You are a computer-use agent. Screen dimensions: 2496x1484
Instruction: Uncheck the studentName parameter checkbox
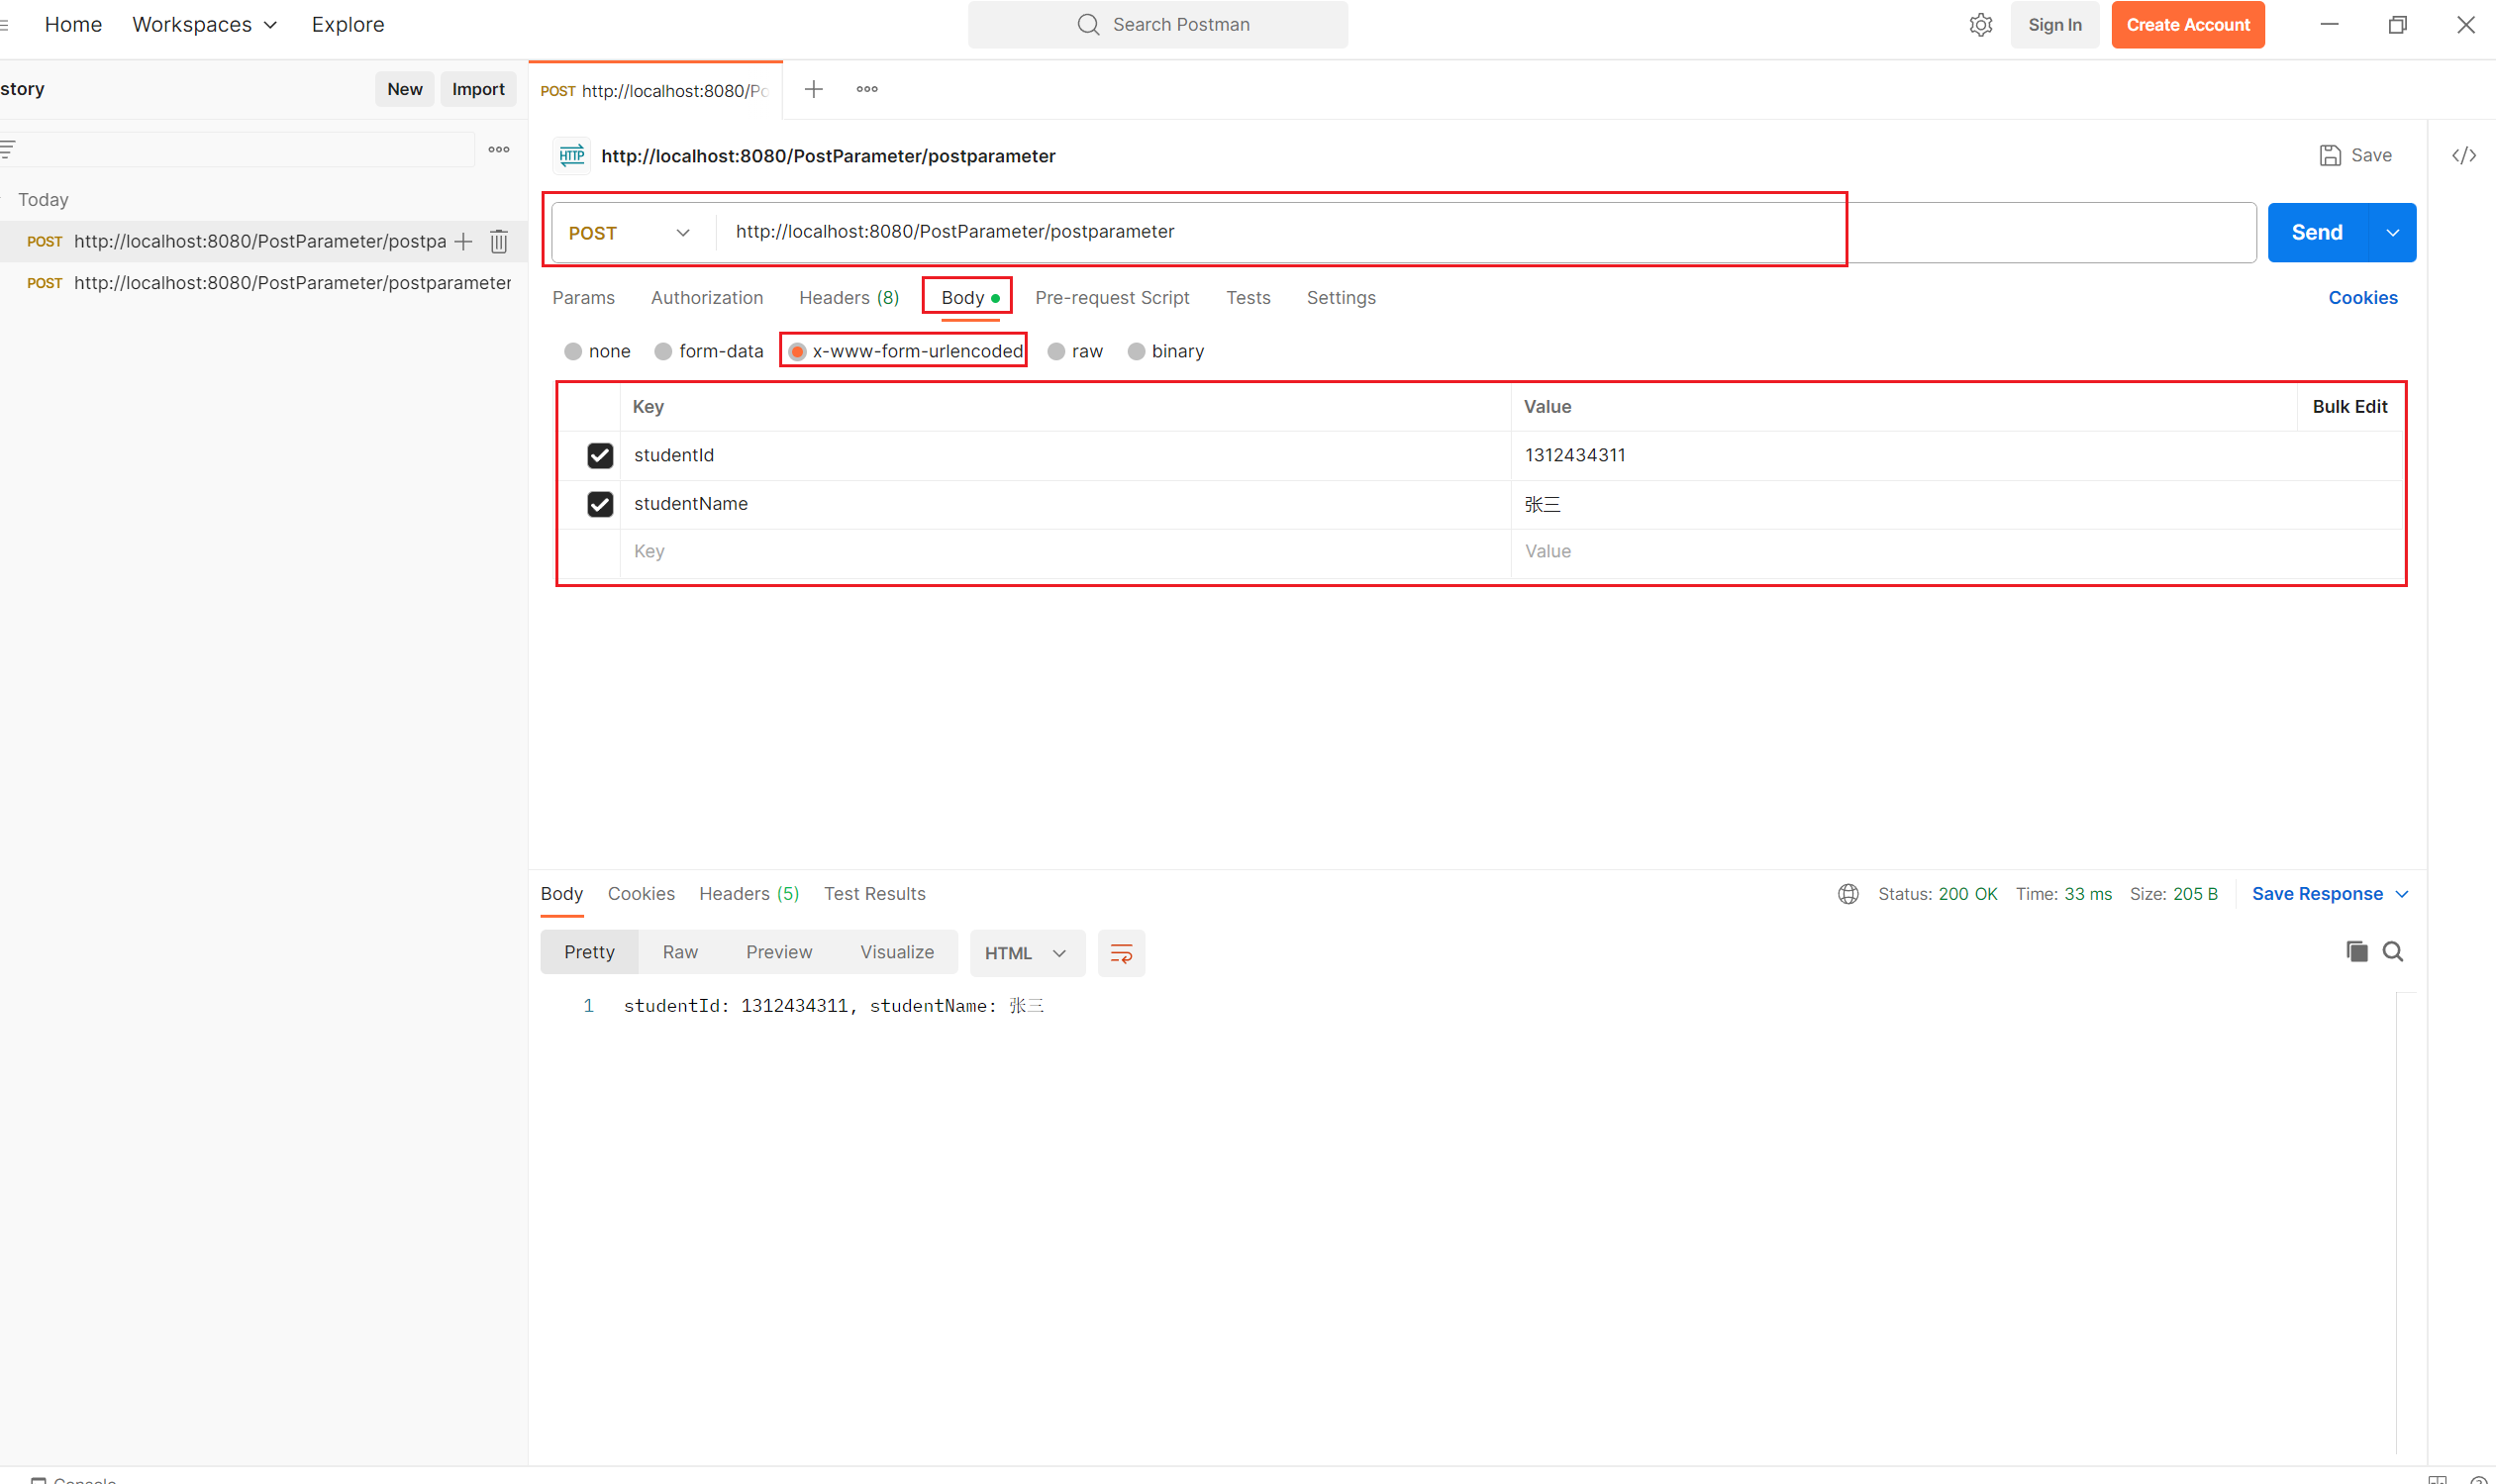[x=600, y=504]
